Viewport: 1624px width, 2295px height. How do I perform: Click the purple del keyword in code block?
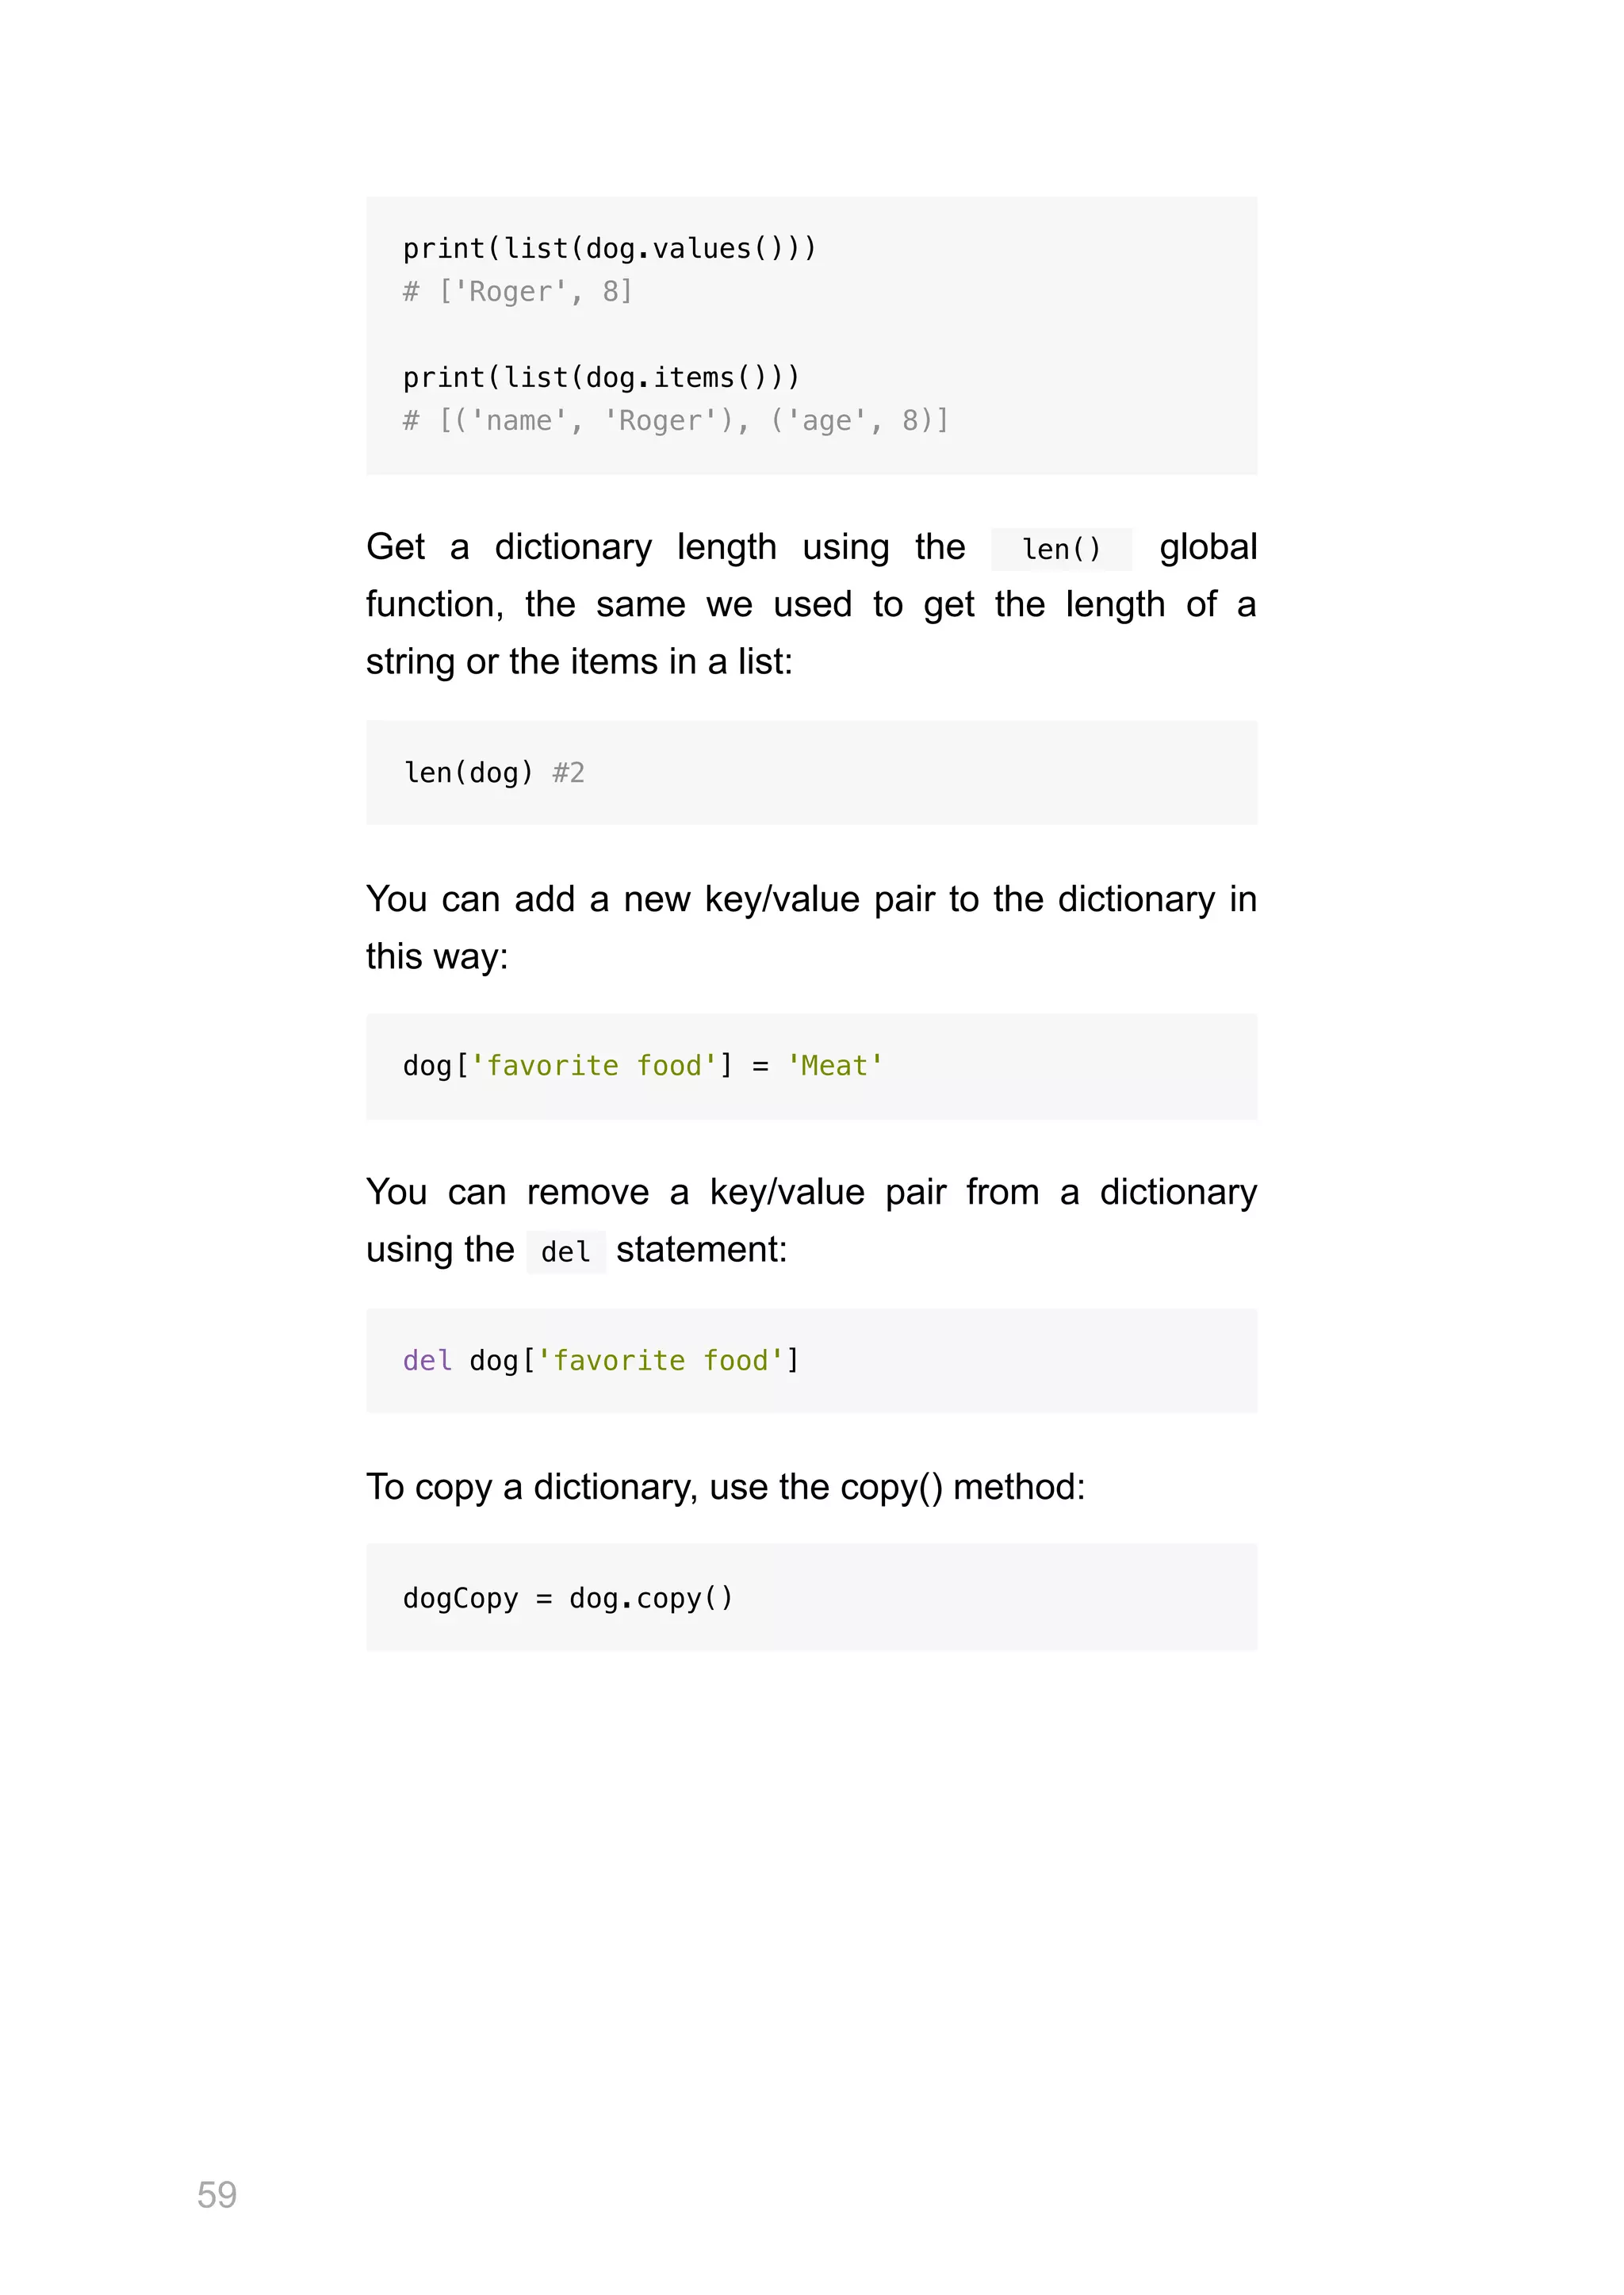(x=427, y=1361)
